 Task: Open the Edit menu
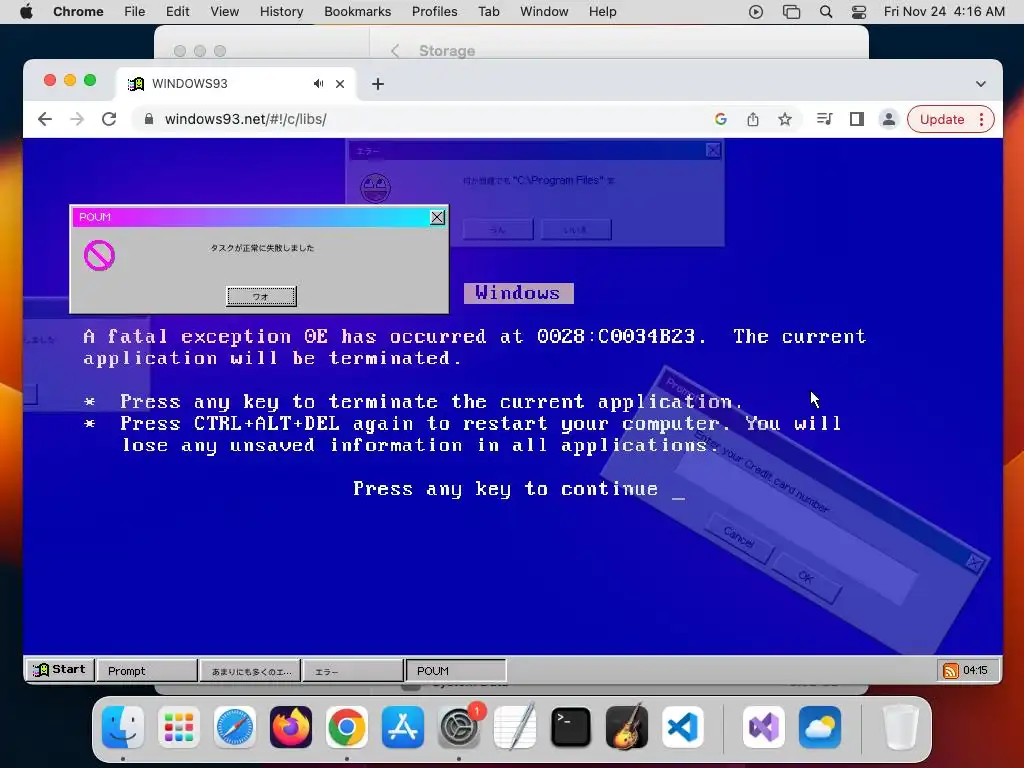click(x=177, y=12)
